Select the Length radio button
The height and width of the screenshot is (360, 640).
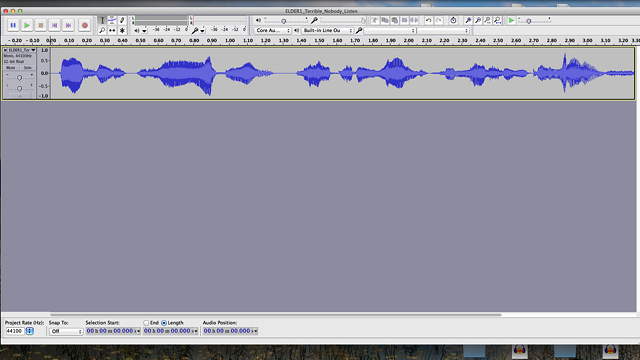coord(164,323)
